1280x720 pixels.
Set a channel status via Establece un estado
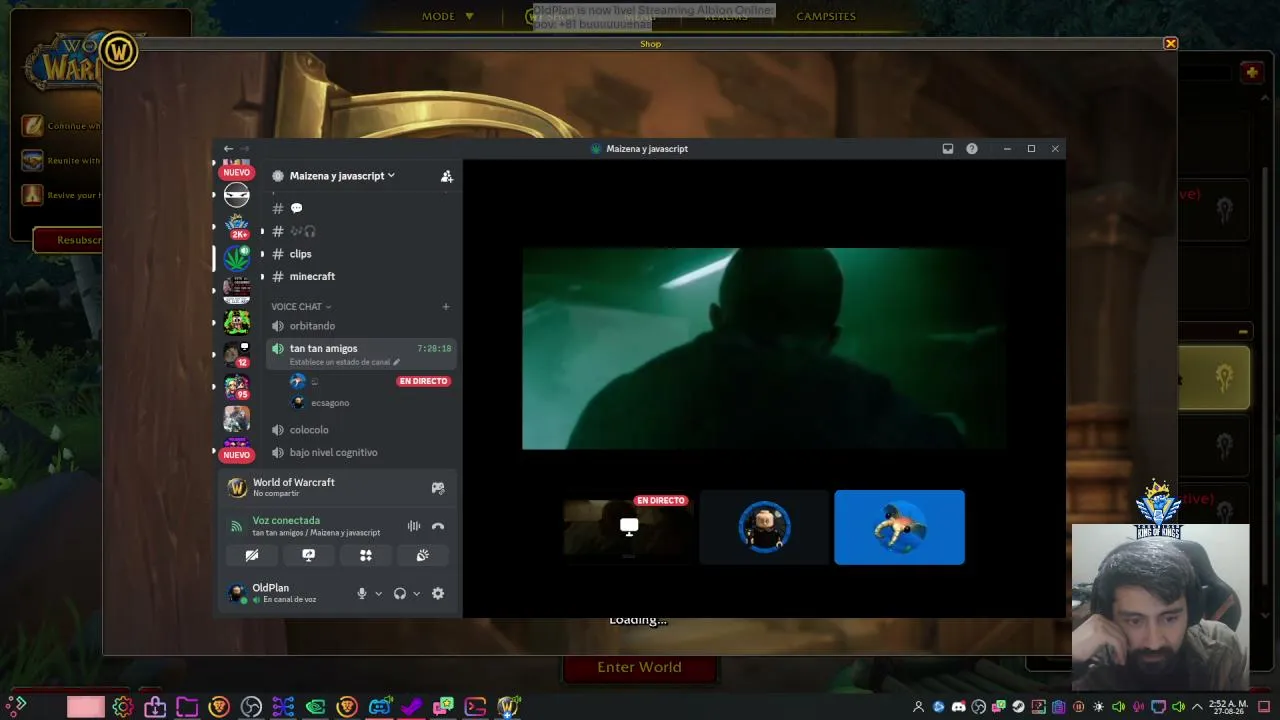click(x=344, y=362)
